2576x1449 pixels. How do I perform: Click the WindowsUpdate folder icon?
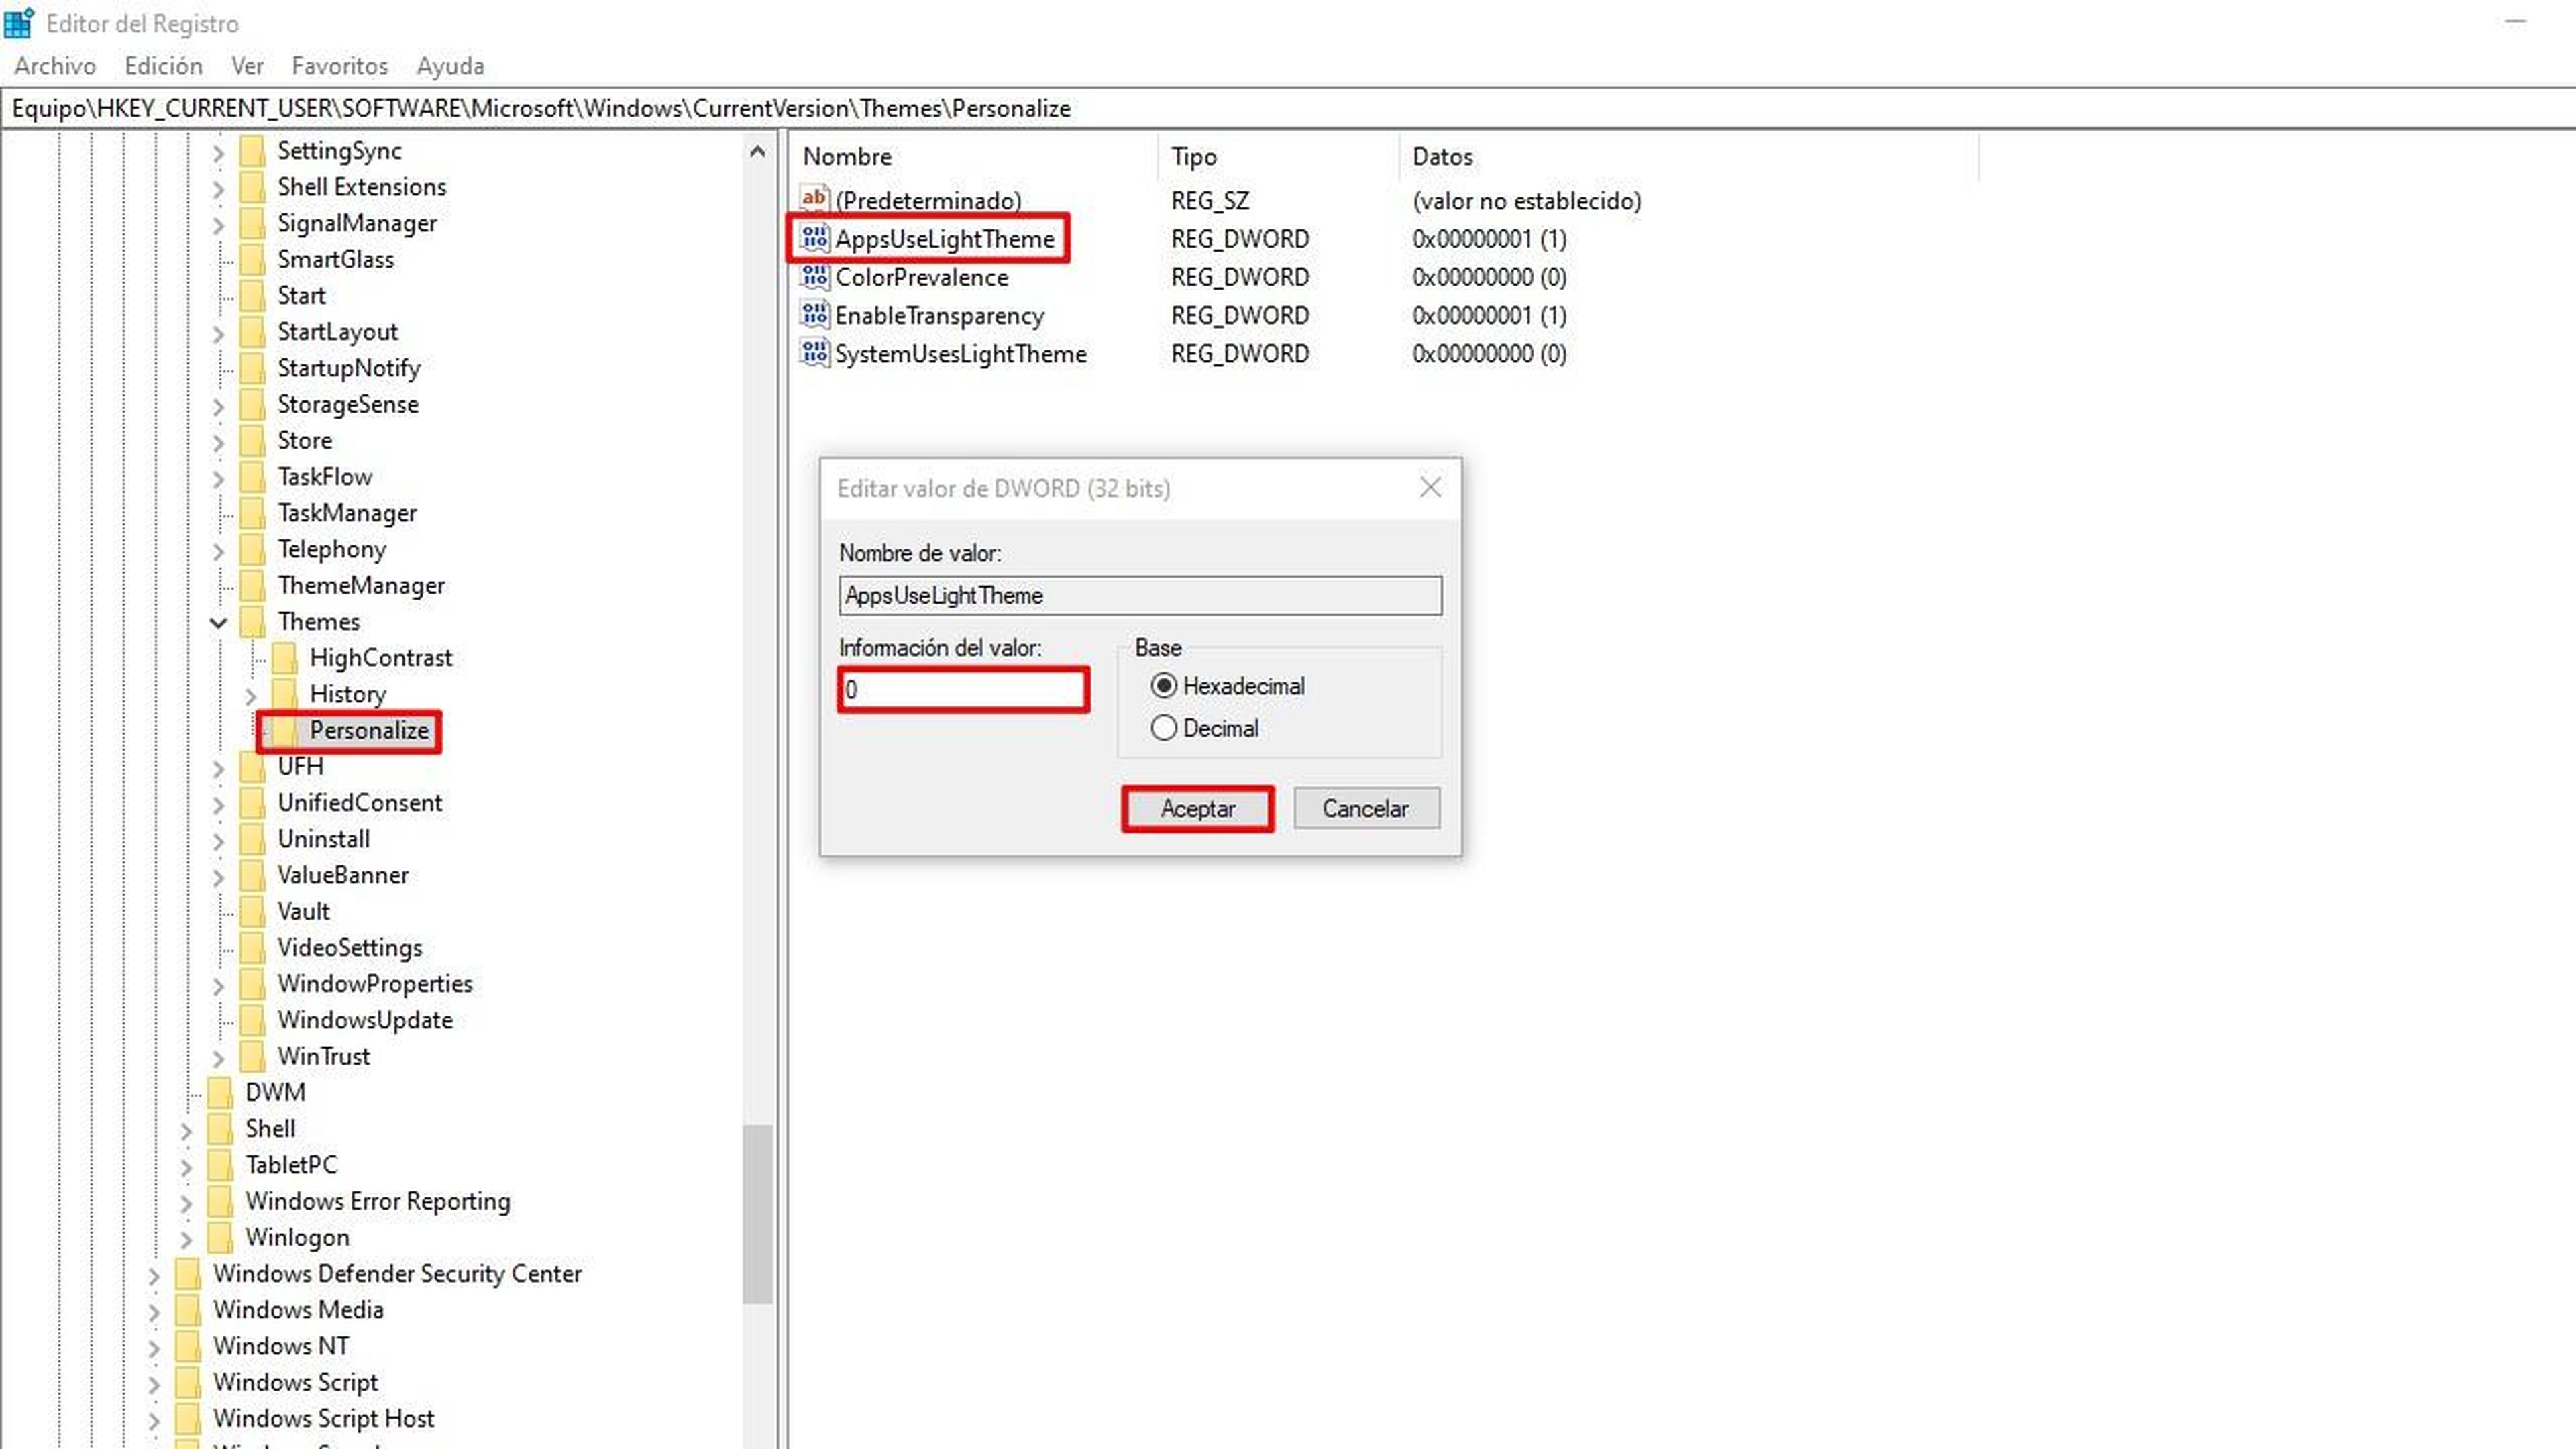[253, 1020]
